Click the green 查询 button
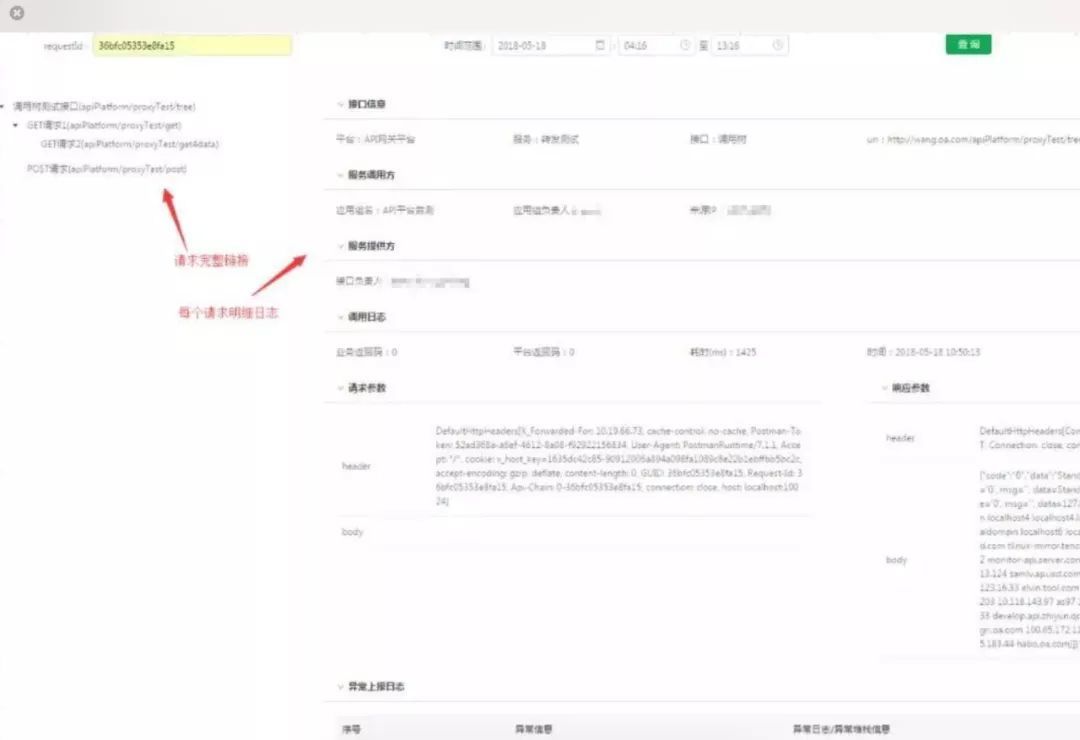Screen dimensions: 1080x740 (x=968, y=44)
